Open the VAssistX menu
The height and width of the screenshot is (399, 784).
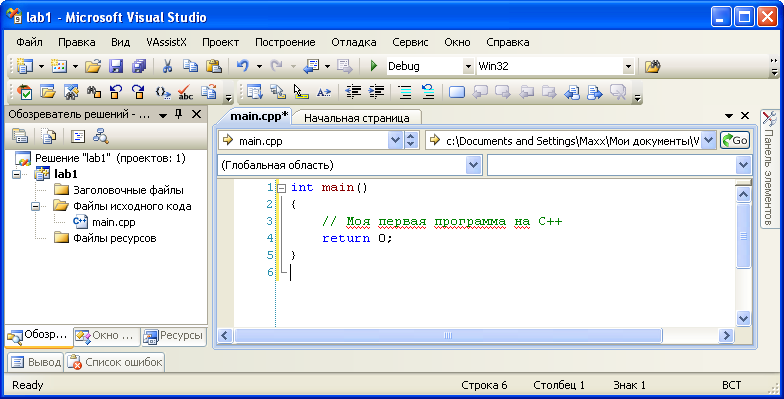pos(166,42)
